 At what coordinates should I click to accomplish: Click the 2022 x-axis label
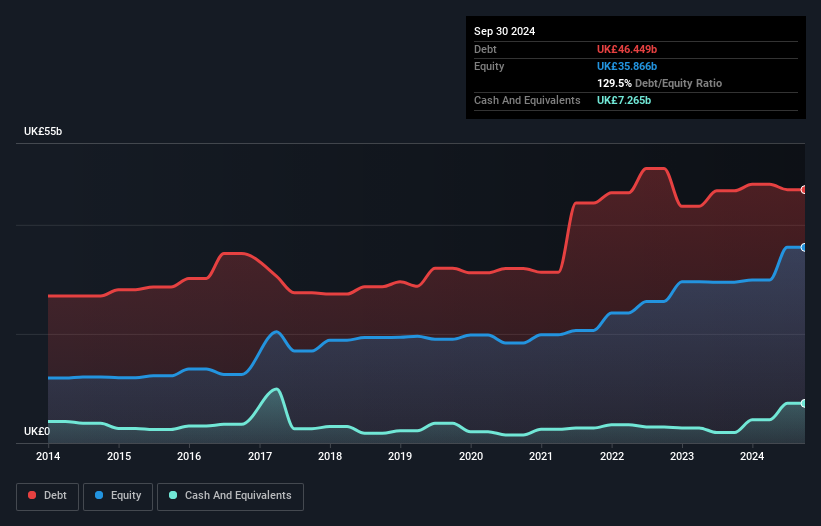point(612,456)
